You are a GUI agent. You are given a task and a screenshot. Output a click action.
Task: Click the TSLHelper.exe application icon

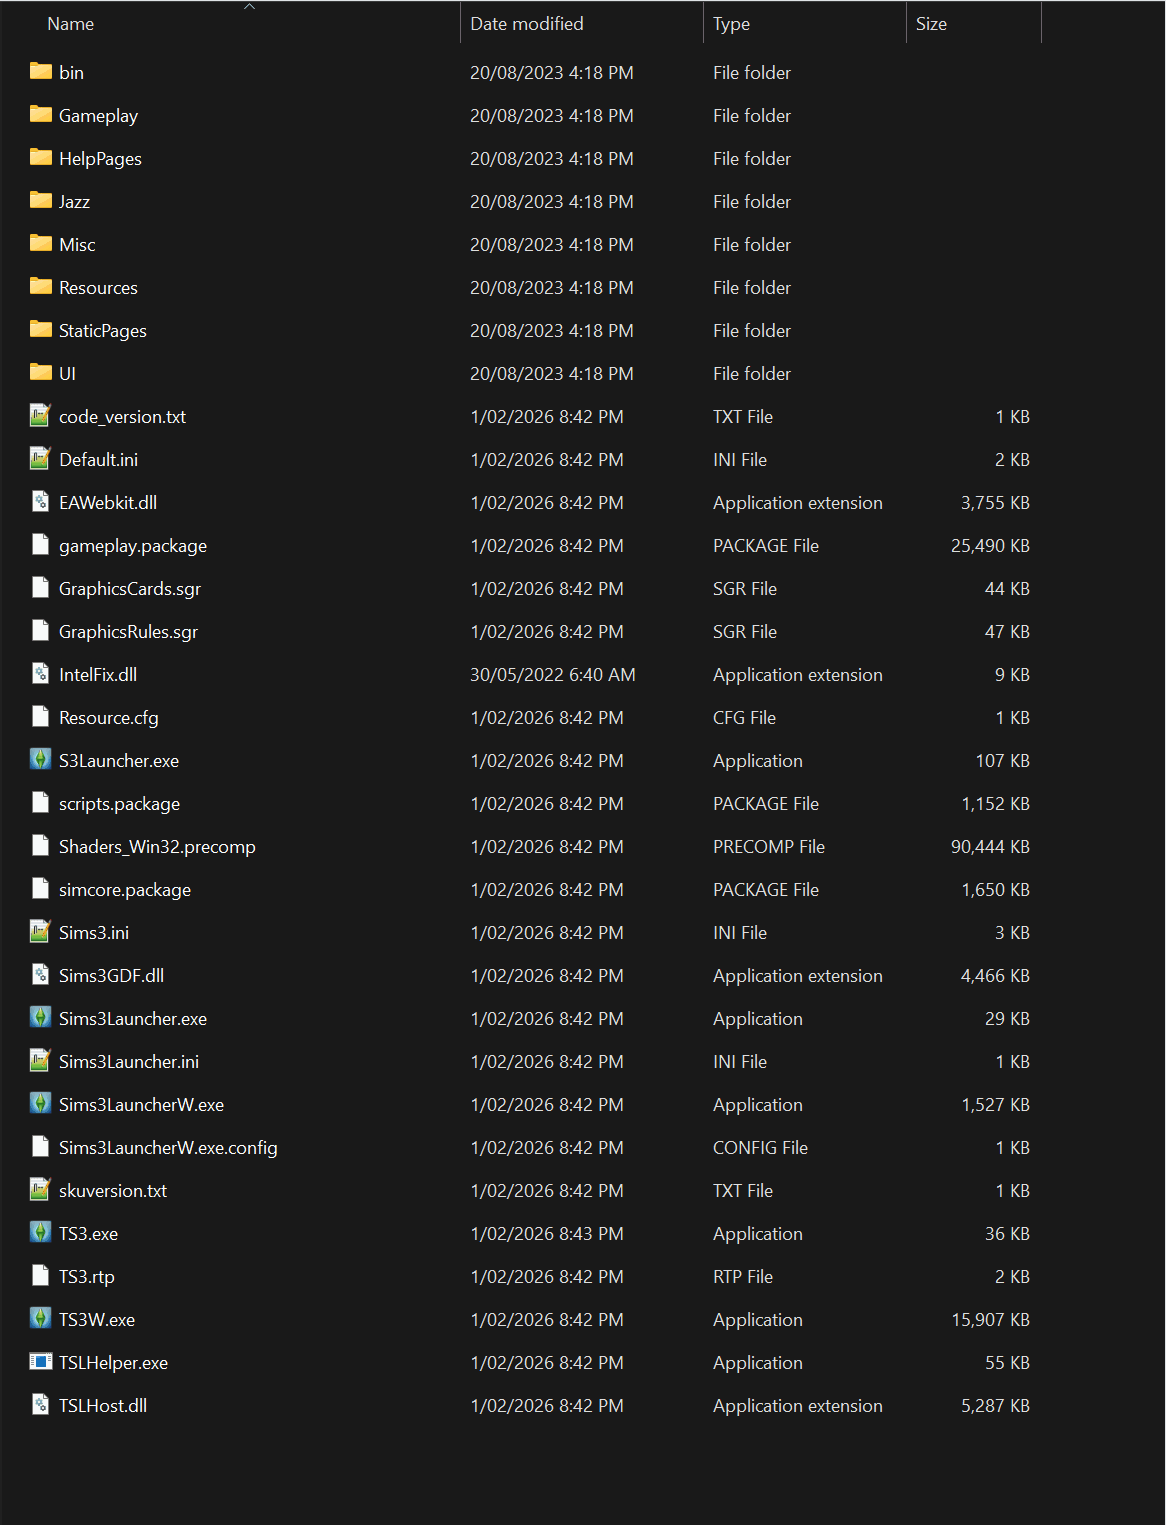click(x=40, y=1362)
